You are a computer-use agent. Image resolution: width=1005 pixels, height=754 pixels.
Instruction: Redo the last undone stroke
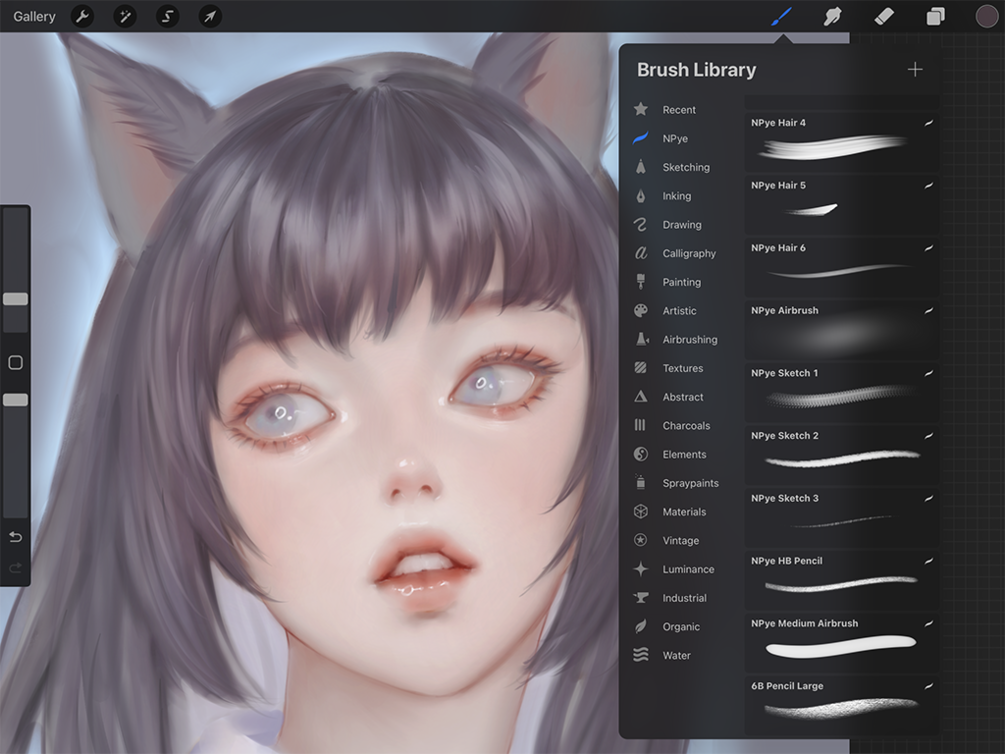[x=15, y=567]
